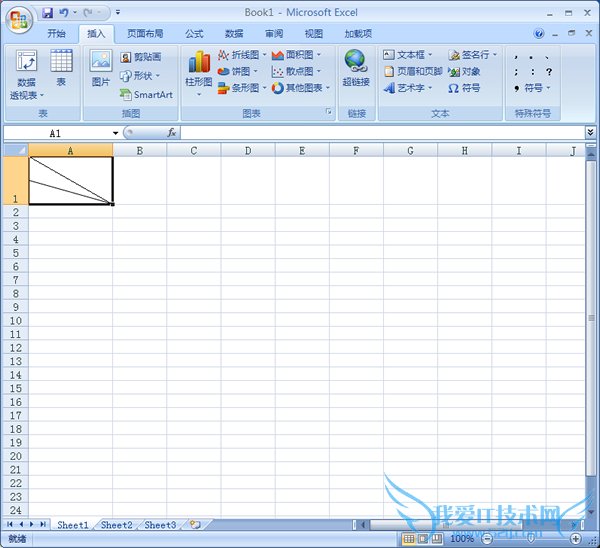This screenshot has width=600, height=548.
Task: Go to the first sheet tab
Action: click(x=10, y=524)
